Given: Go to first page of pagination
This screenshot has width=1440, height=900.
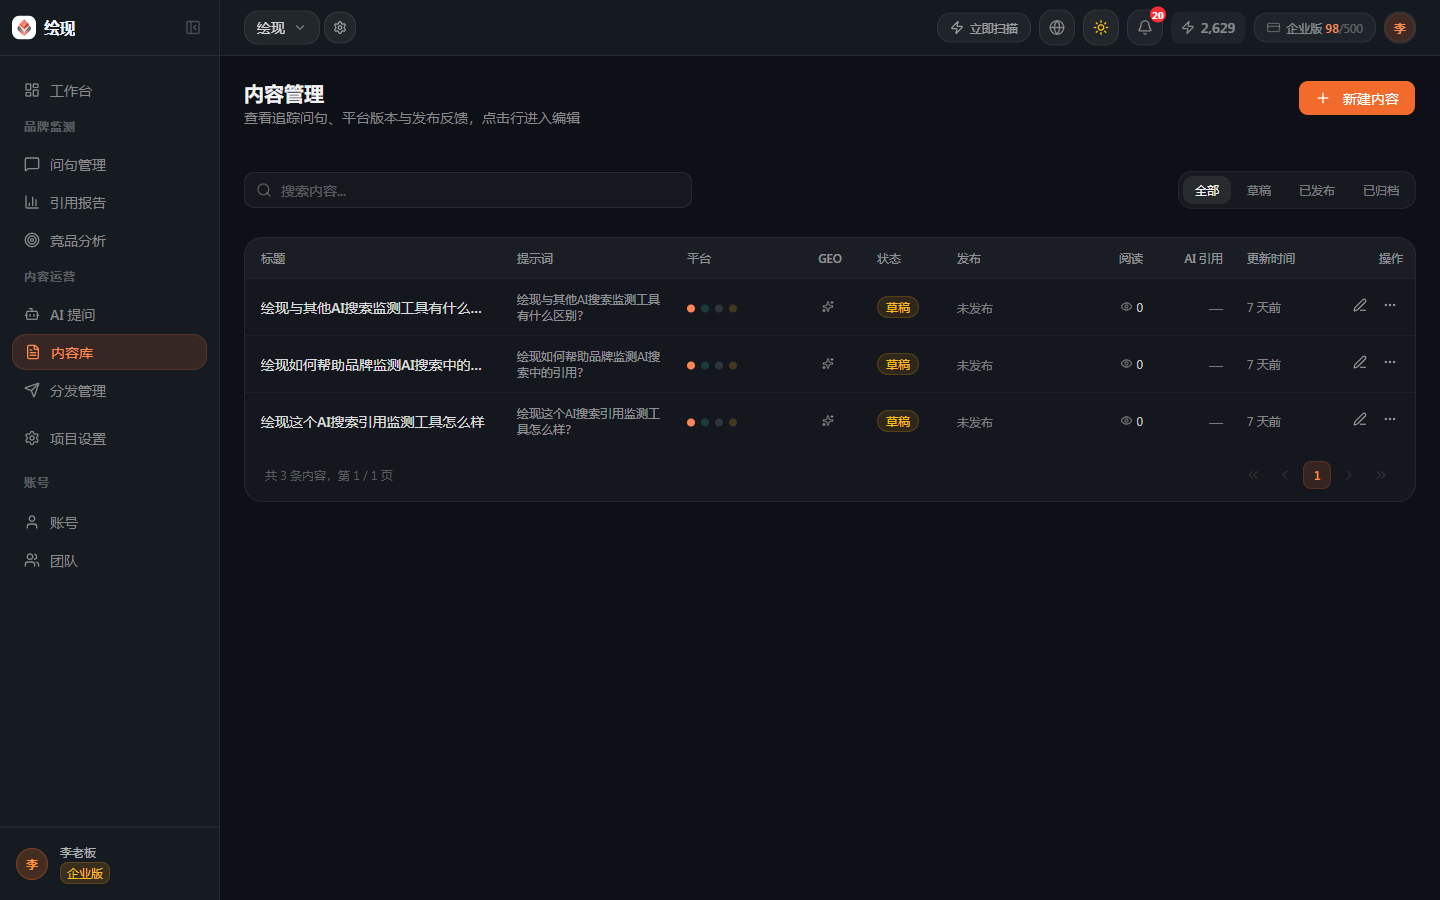Looking at the screenshot, I should [x=1253, y=475].
